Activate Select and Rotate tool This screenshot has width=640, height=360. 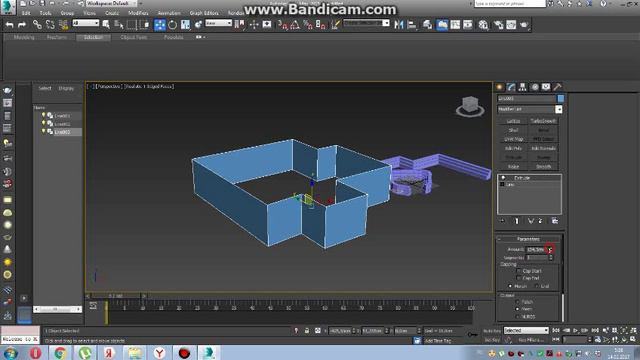(173, 25)
